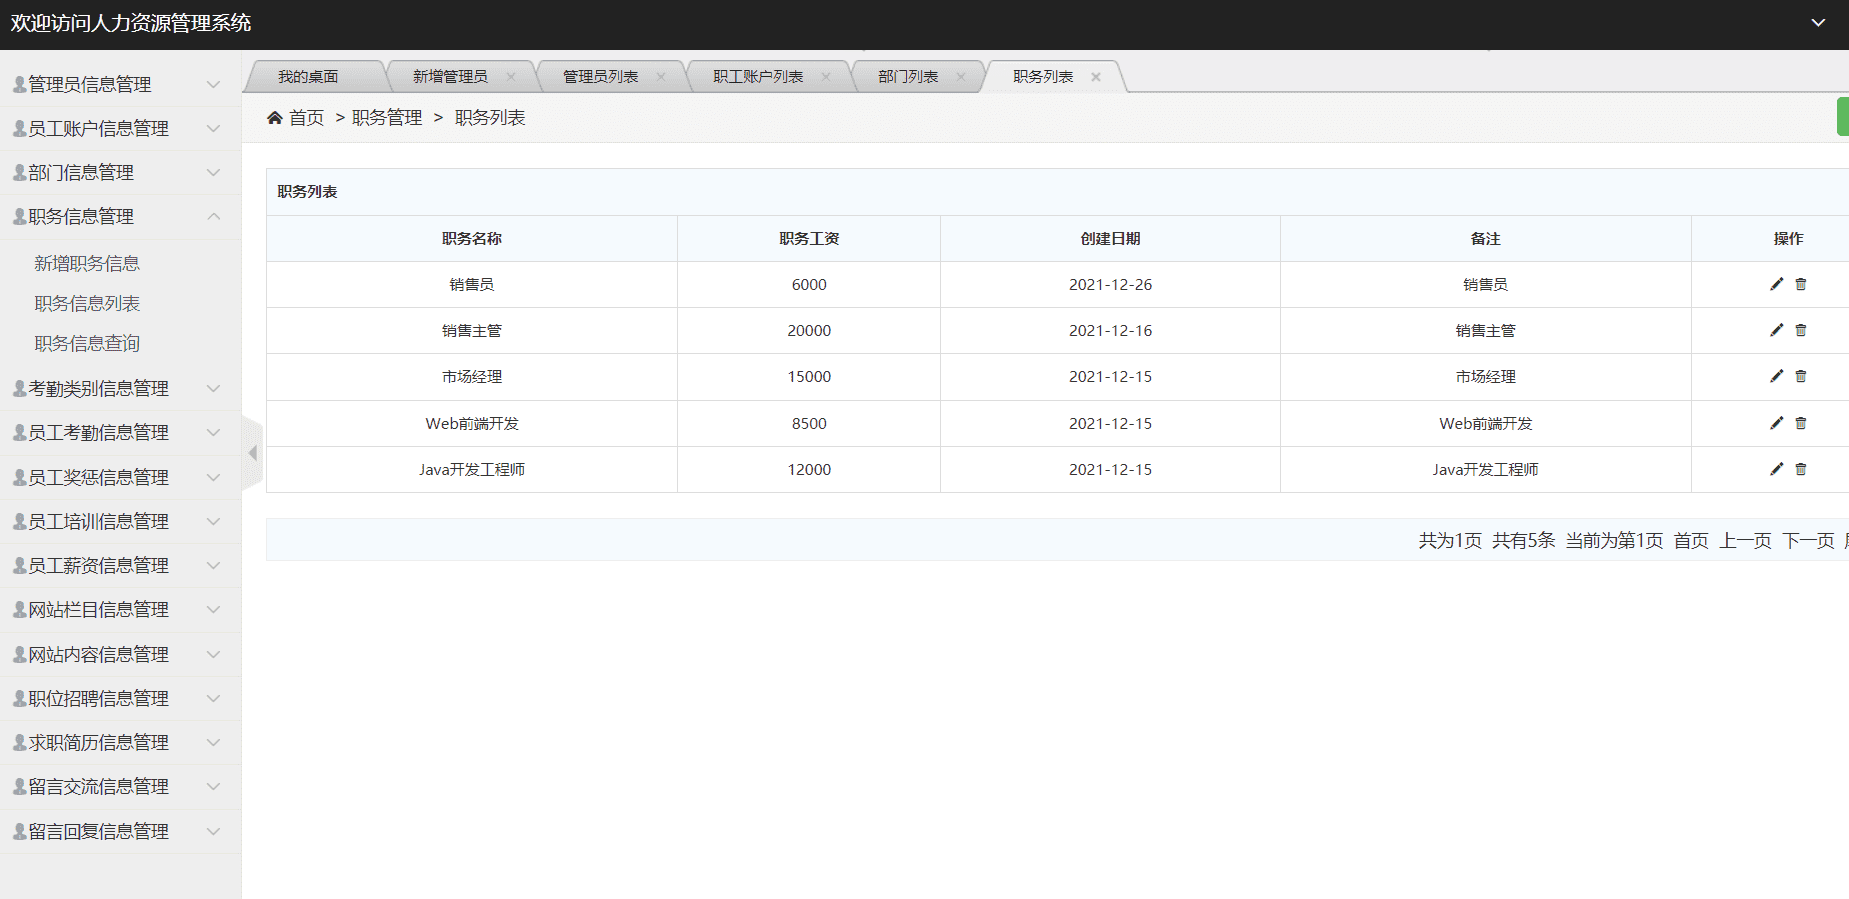
Task: Close the 管理员列表 tab
Action: pos(661,77)
